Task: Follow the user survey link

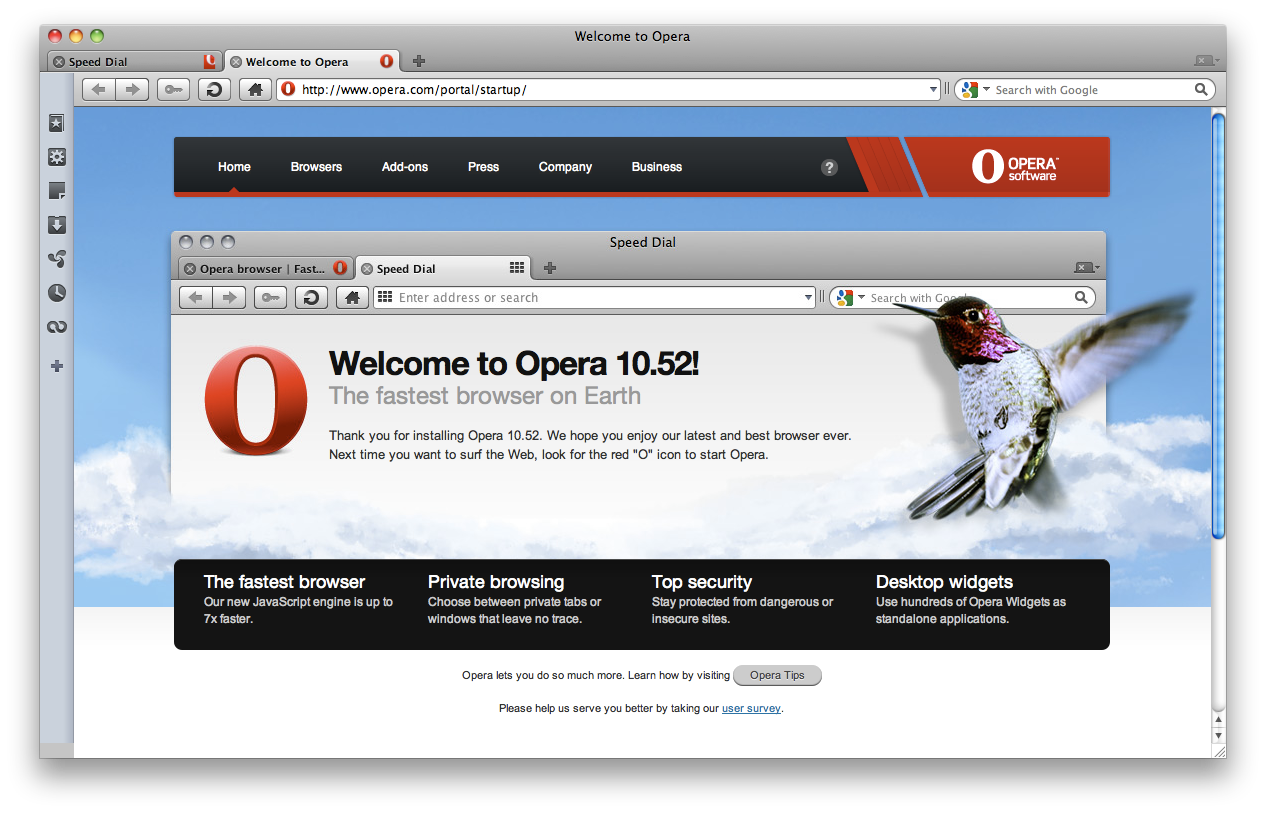Action: click(751, 708)
